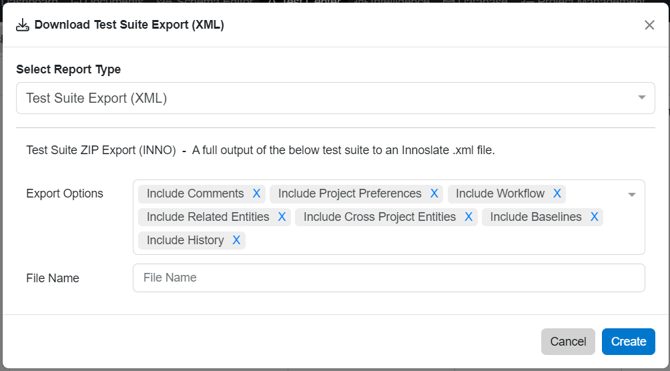Open the Select Report Type dropdown
670x371 pixels.
coord(335,98)
